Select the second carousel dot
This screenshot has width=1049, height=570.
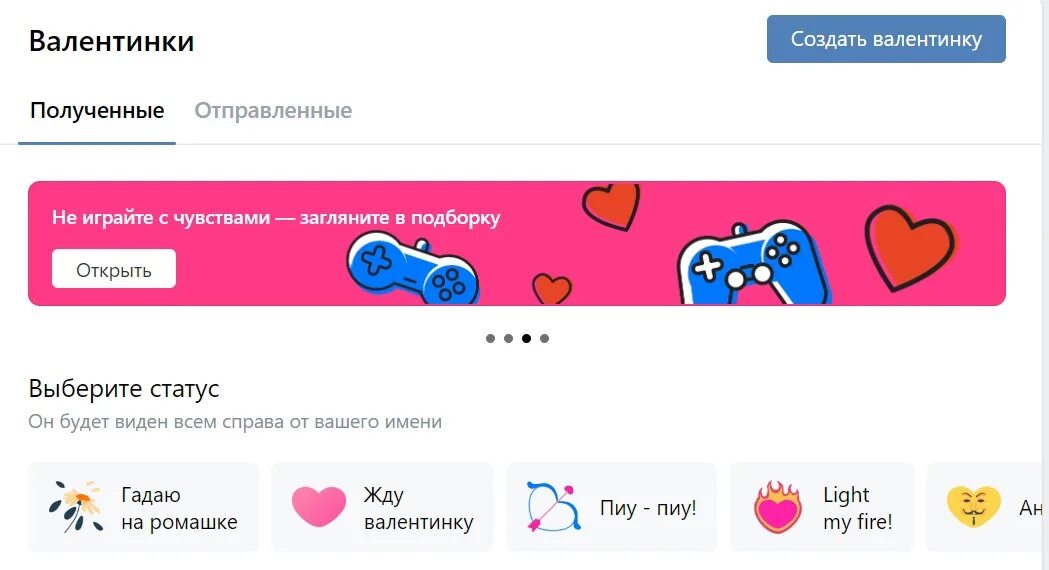pos(508,339)
